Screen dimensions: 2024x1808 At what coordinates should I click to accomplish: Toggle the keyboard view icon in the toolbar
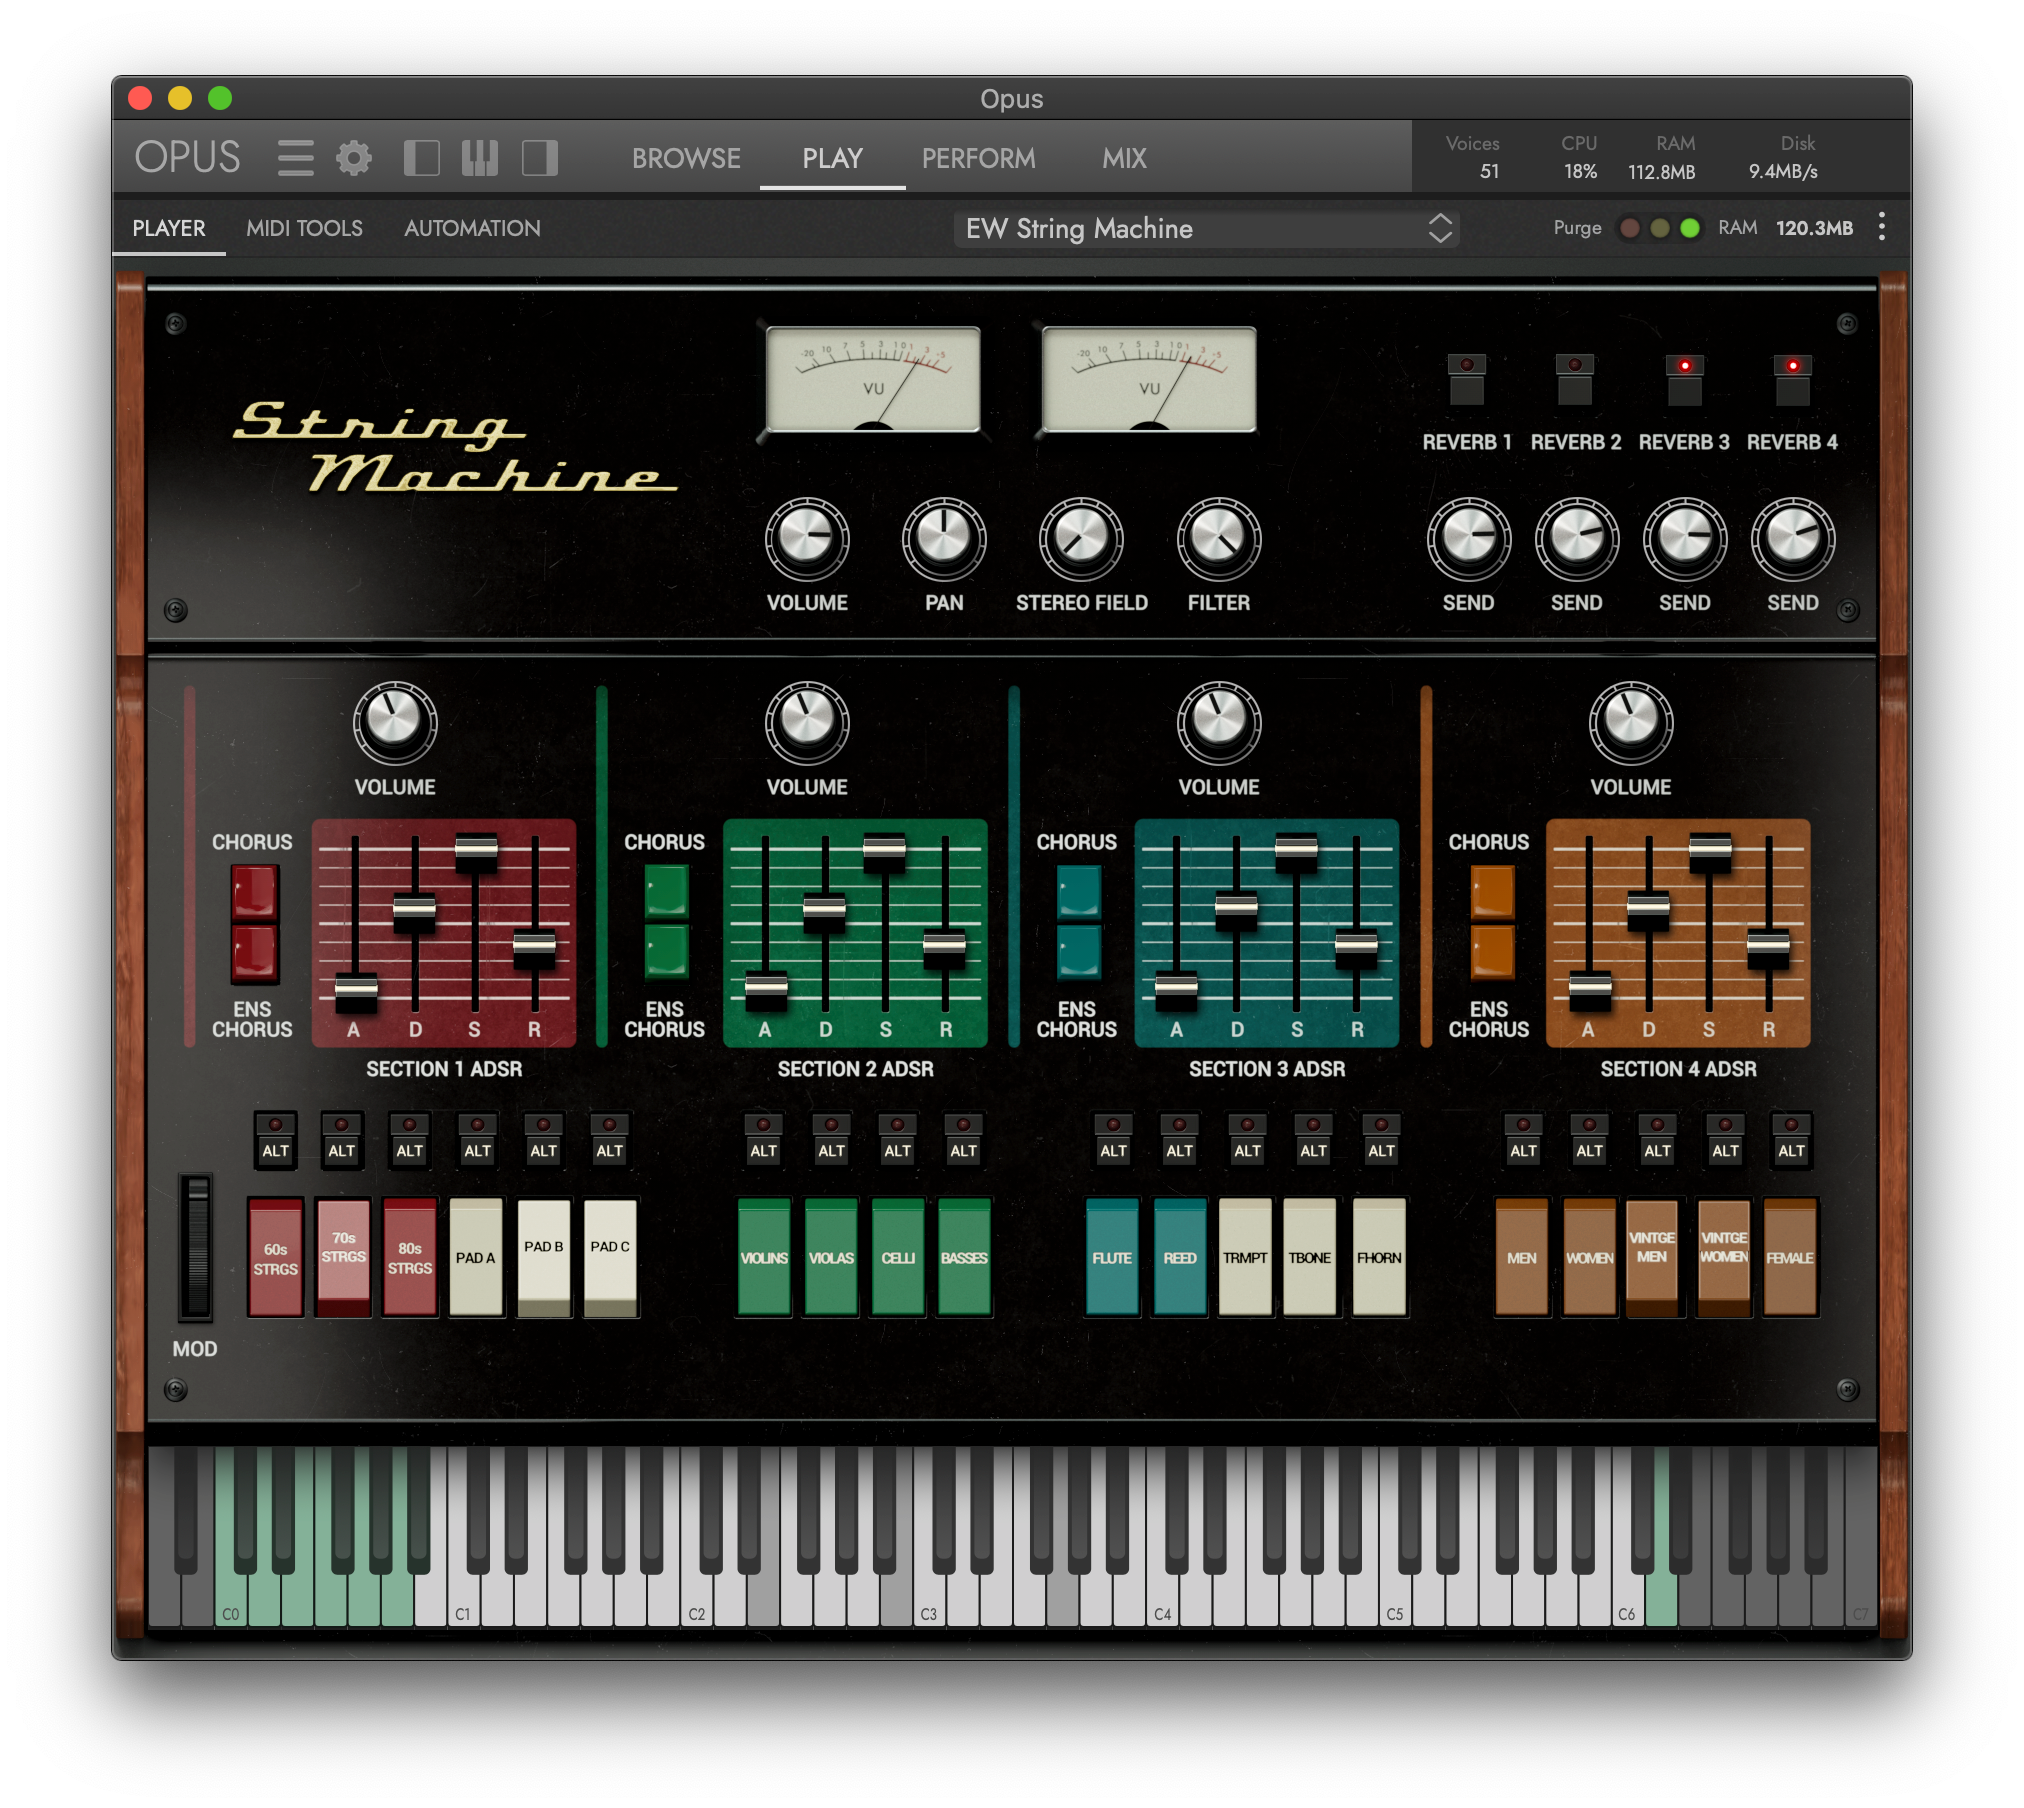pyautogui.click(x=479, y=157)
